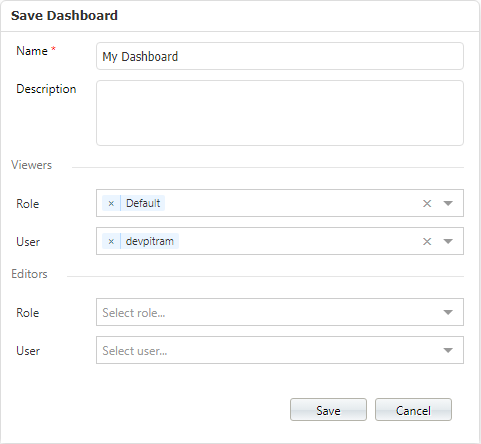Click inside the empty Description text area
This screenshot has width=481, height=444.
point(280,113)
